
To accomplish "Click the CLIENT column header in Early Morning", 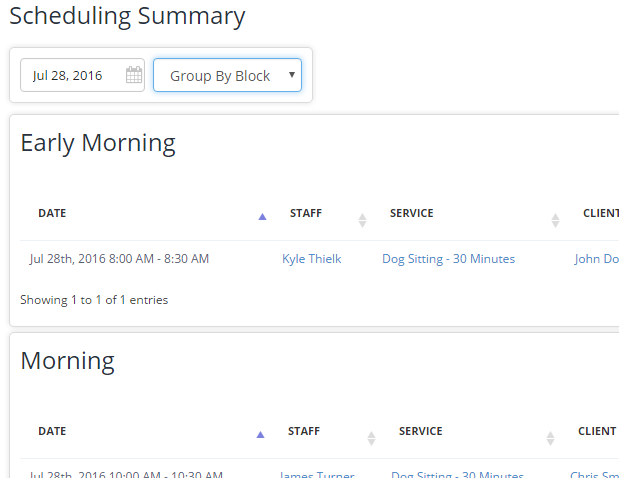I will coord(600,213).
